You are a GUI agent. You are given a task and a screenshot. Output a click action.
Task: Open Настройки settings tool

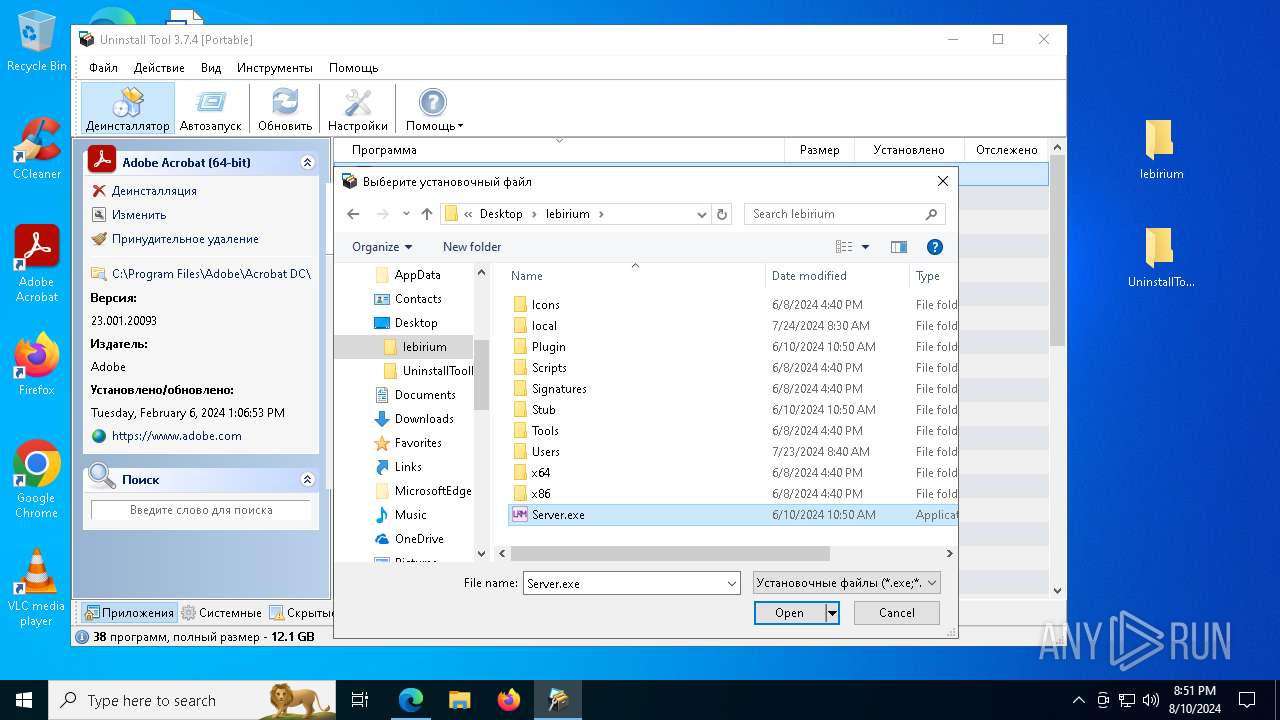point(357,109)
